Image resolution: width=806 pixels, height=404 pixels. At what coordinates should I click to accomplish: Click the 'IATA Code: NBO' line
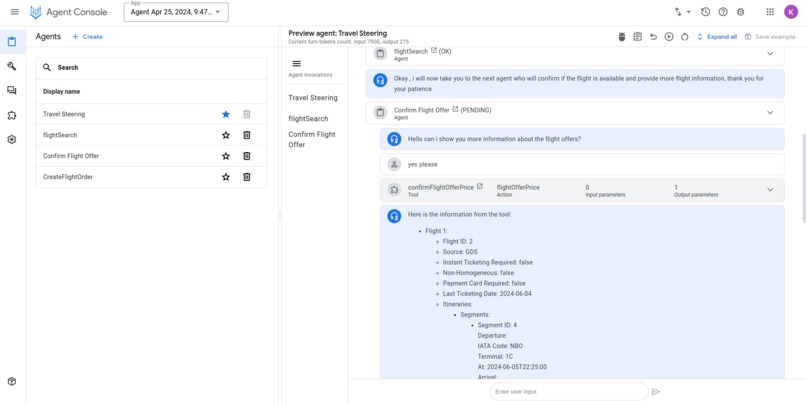click(500, 346)
